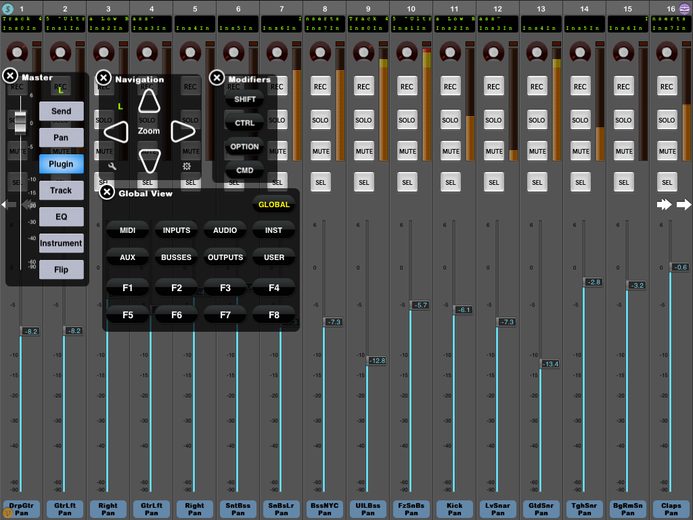Click the DrpGtr Pan track label
The image size is (693, 520).
click(21, 509)
